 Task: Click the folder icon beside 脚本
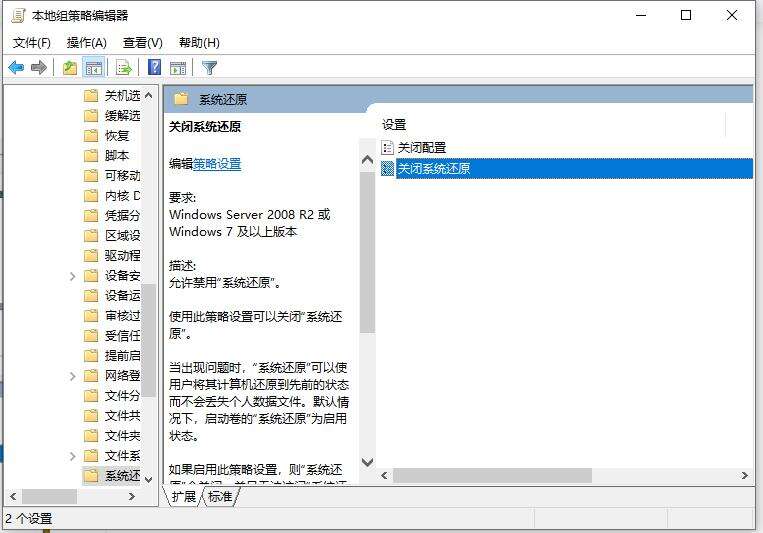pyautogui.click(x=91, y=155)
